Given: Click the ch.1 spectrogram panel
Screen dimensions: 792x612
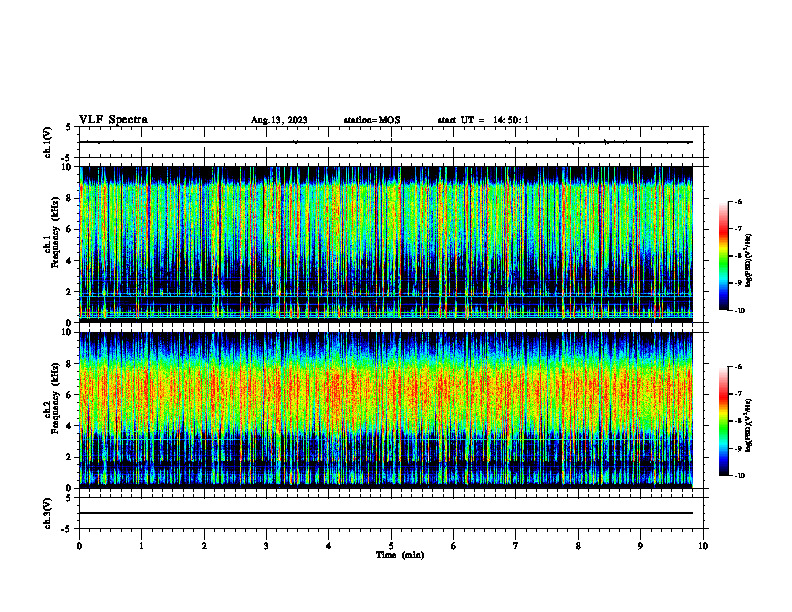Looking at the screenshot, I should pos(386,244).
